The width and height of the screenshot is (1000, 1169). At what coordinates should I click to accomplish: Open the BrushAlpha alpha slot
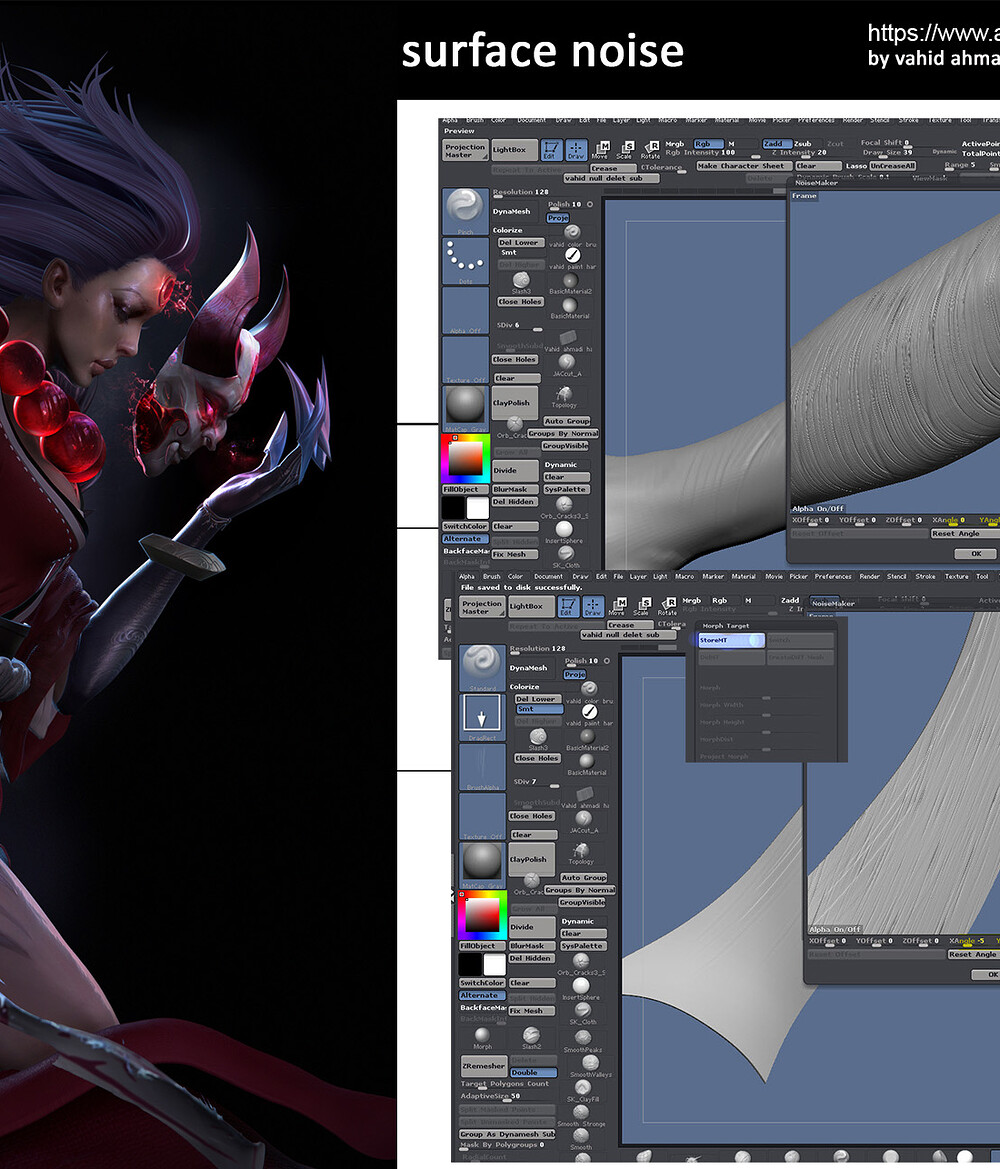click(x=482, y=766)
